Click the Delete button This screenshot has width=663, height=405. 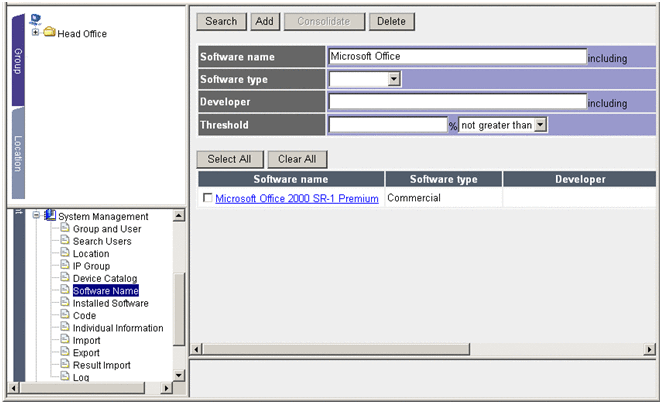point(392,22)
